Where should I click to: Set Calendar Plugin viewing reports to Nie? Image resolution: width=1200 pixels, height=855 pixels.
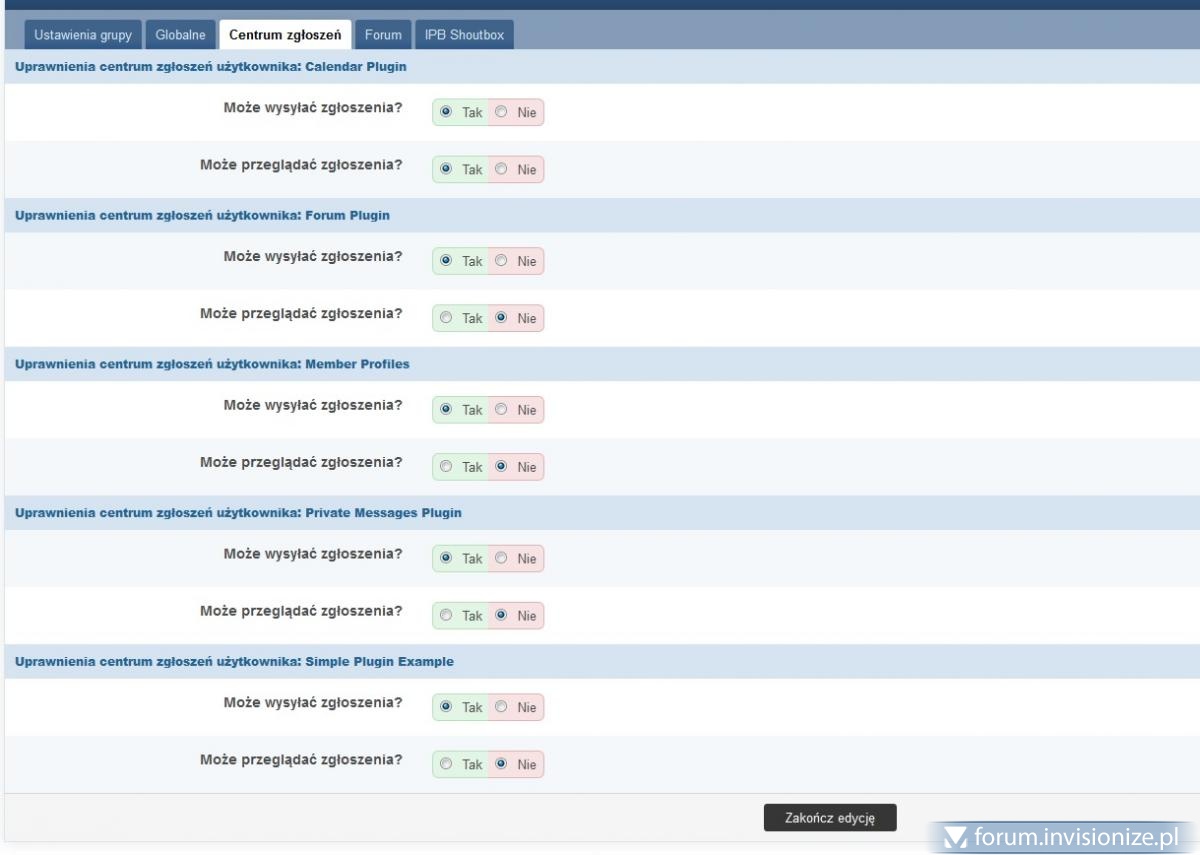tap(501, 170)
